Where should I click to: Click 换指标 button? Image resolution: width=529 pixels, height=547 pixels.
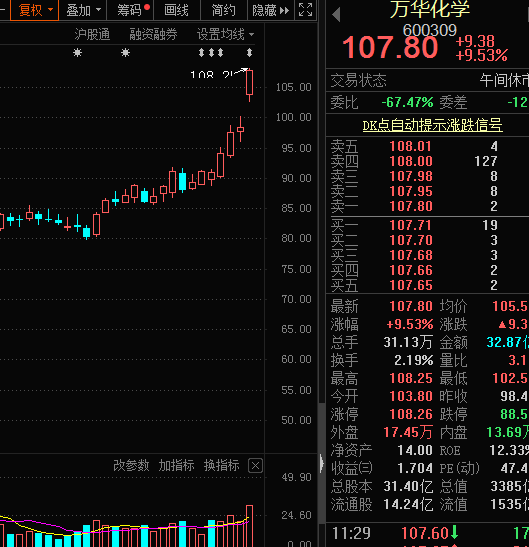tap(222, 465)
